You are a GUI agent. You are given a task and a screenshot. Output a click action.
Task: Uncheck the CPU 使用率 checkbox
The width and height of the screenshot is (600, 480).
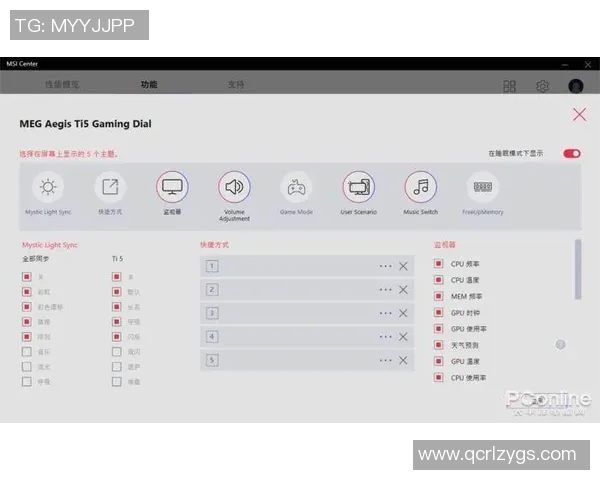[x=439, y=377]
